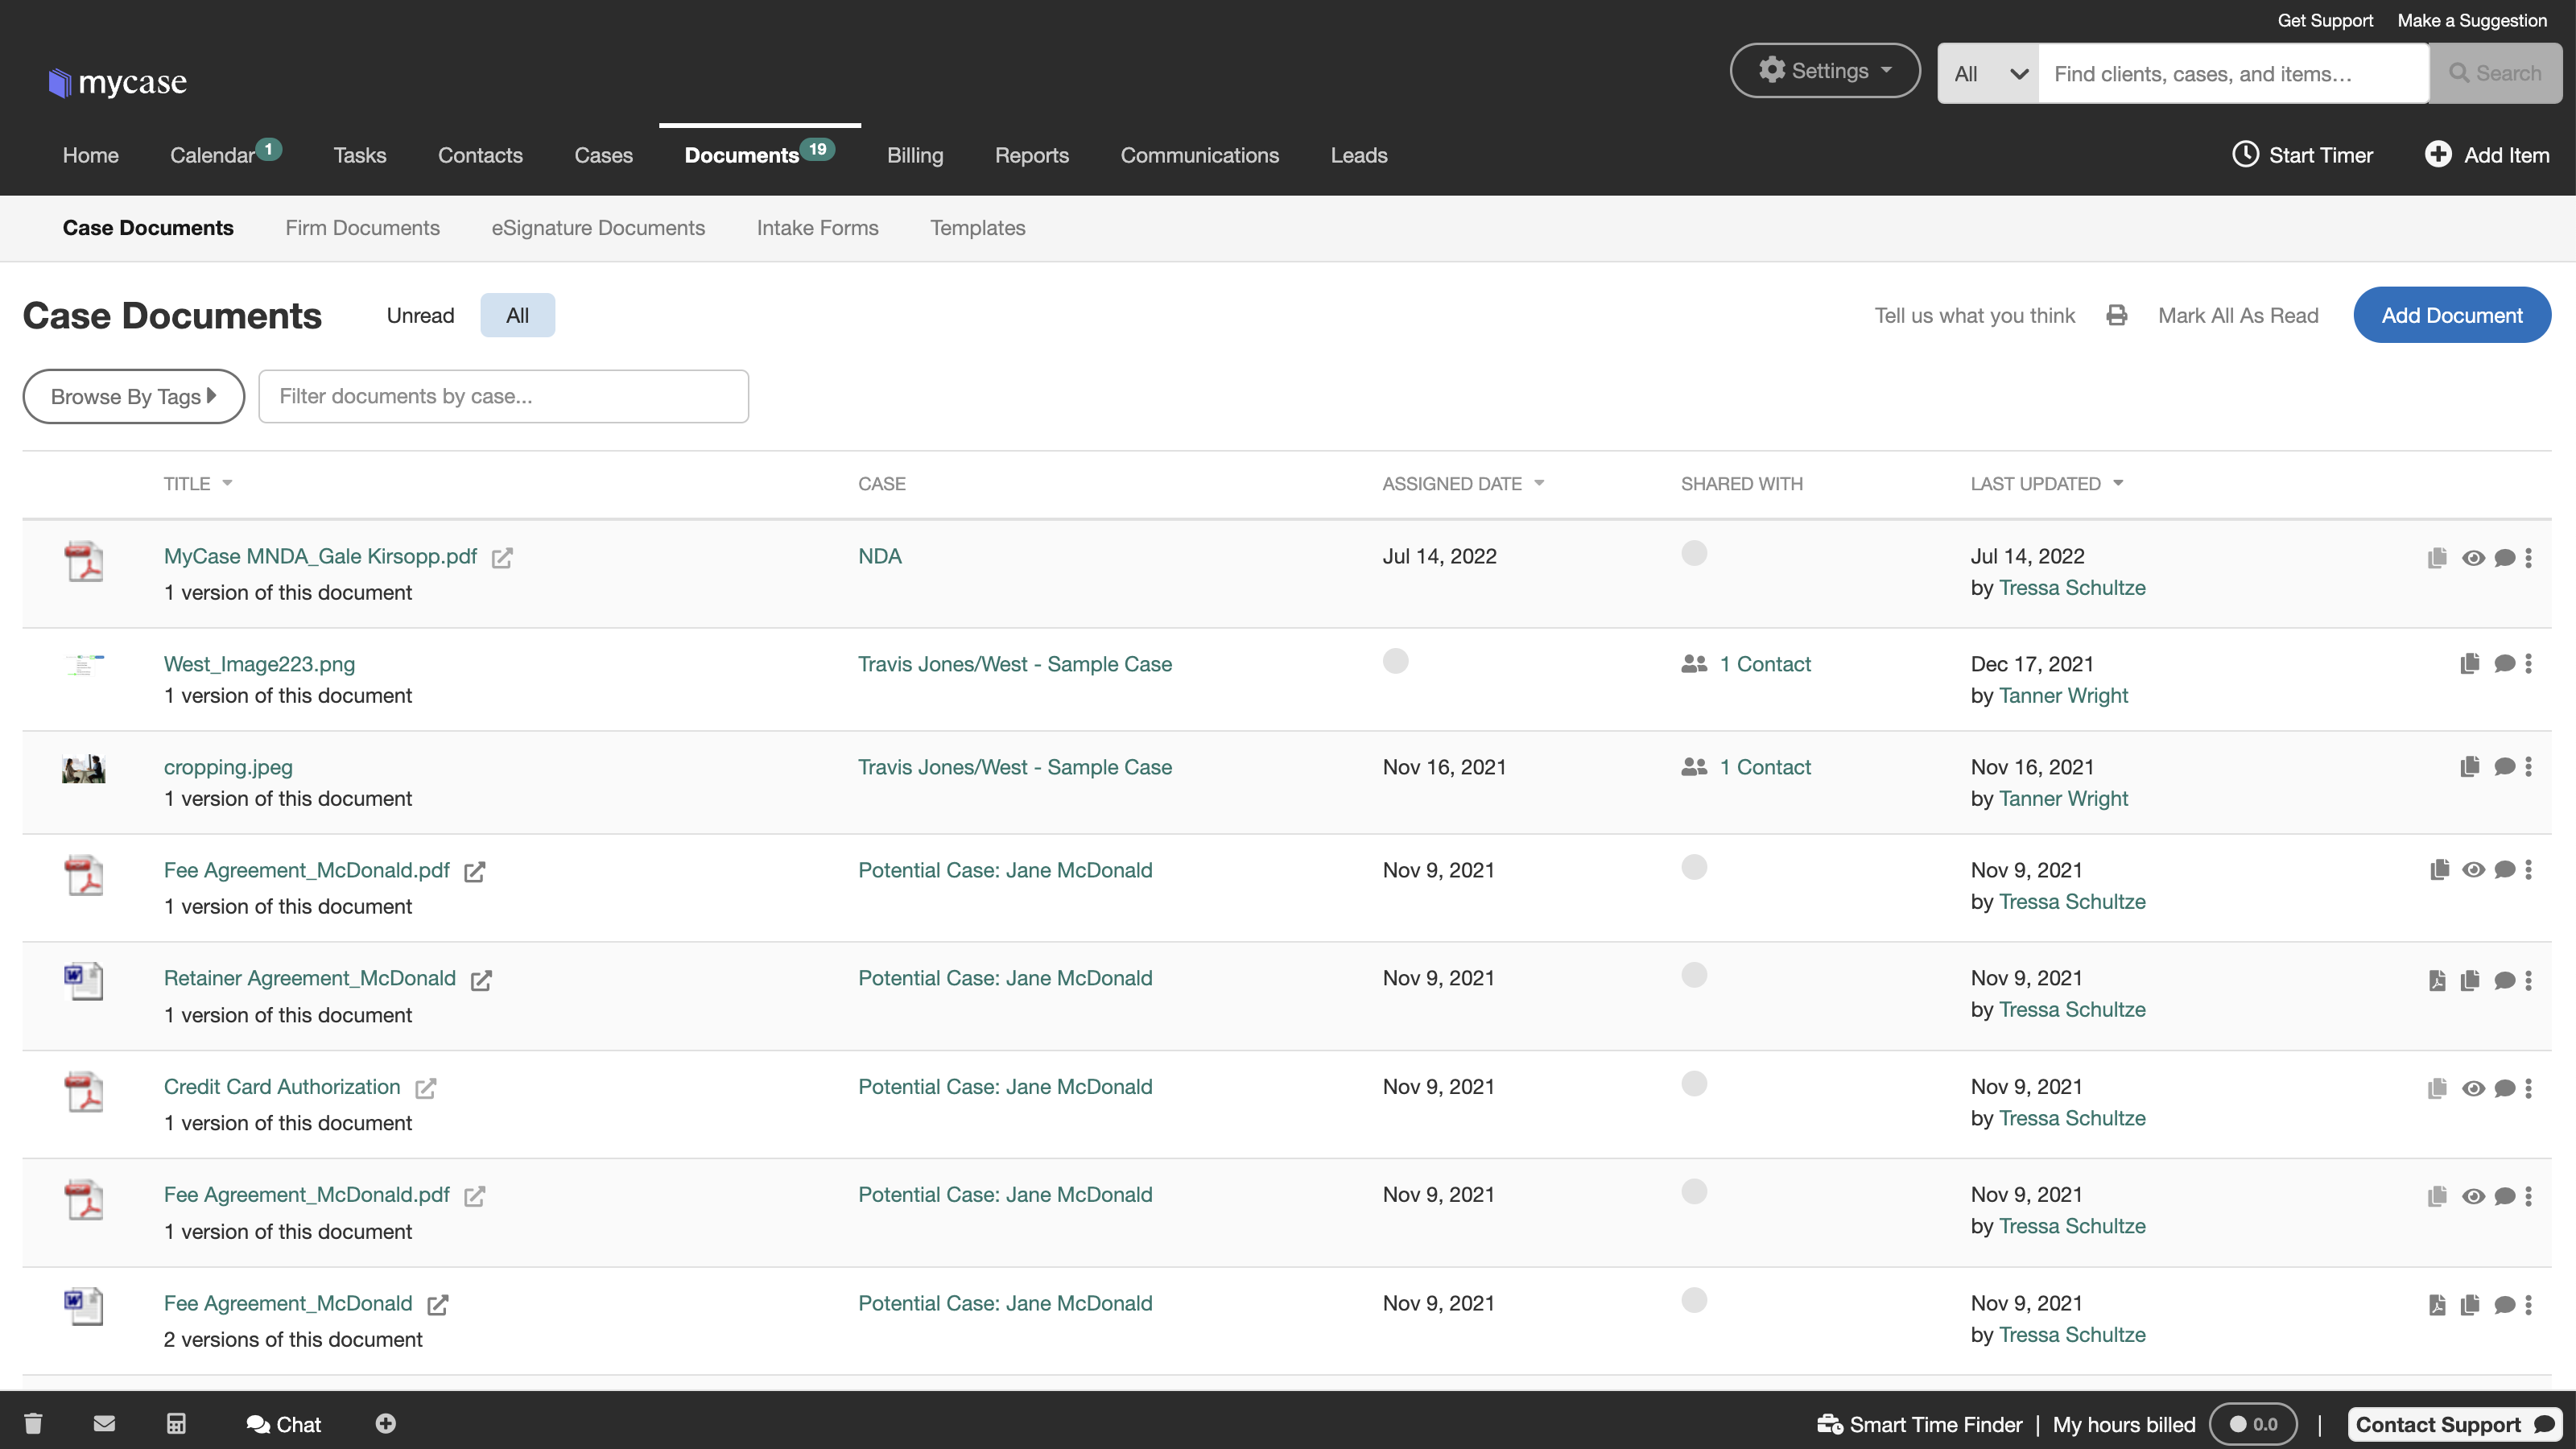Open the Settings dropdown

tap(1824, 71)
